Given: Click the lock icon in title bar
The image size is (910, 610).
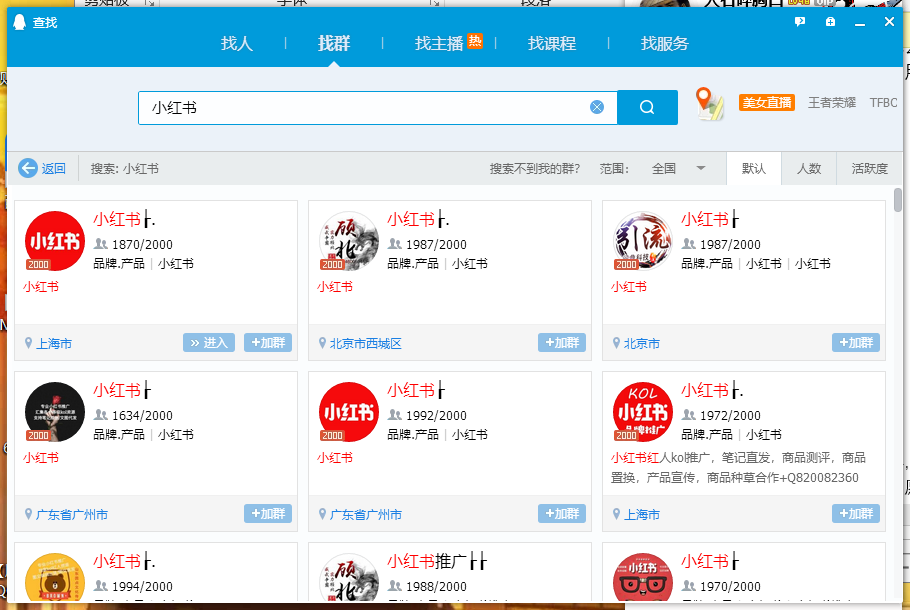Looking at the screenshot, I should [830, 22].
